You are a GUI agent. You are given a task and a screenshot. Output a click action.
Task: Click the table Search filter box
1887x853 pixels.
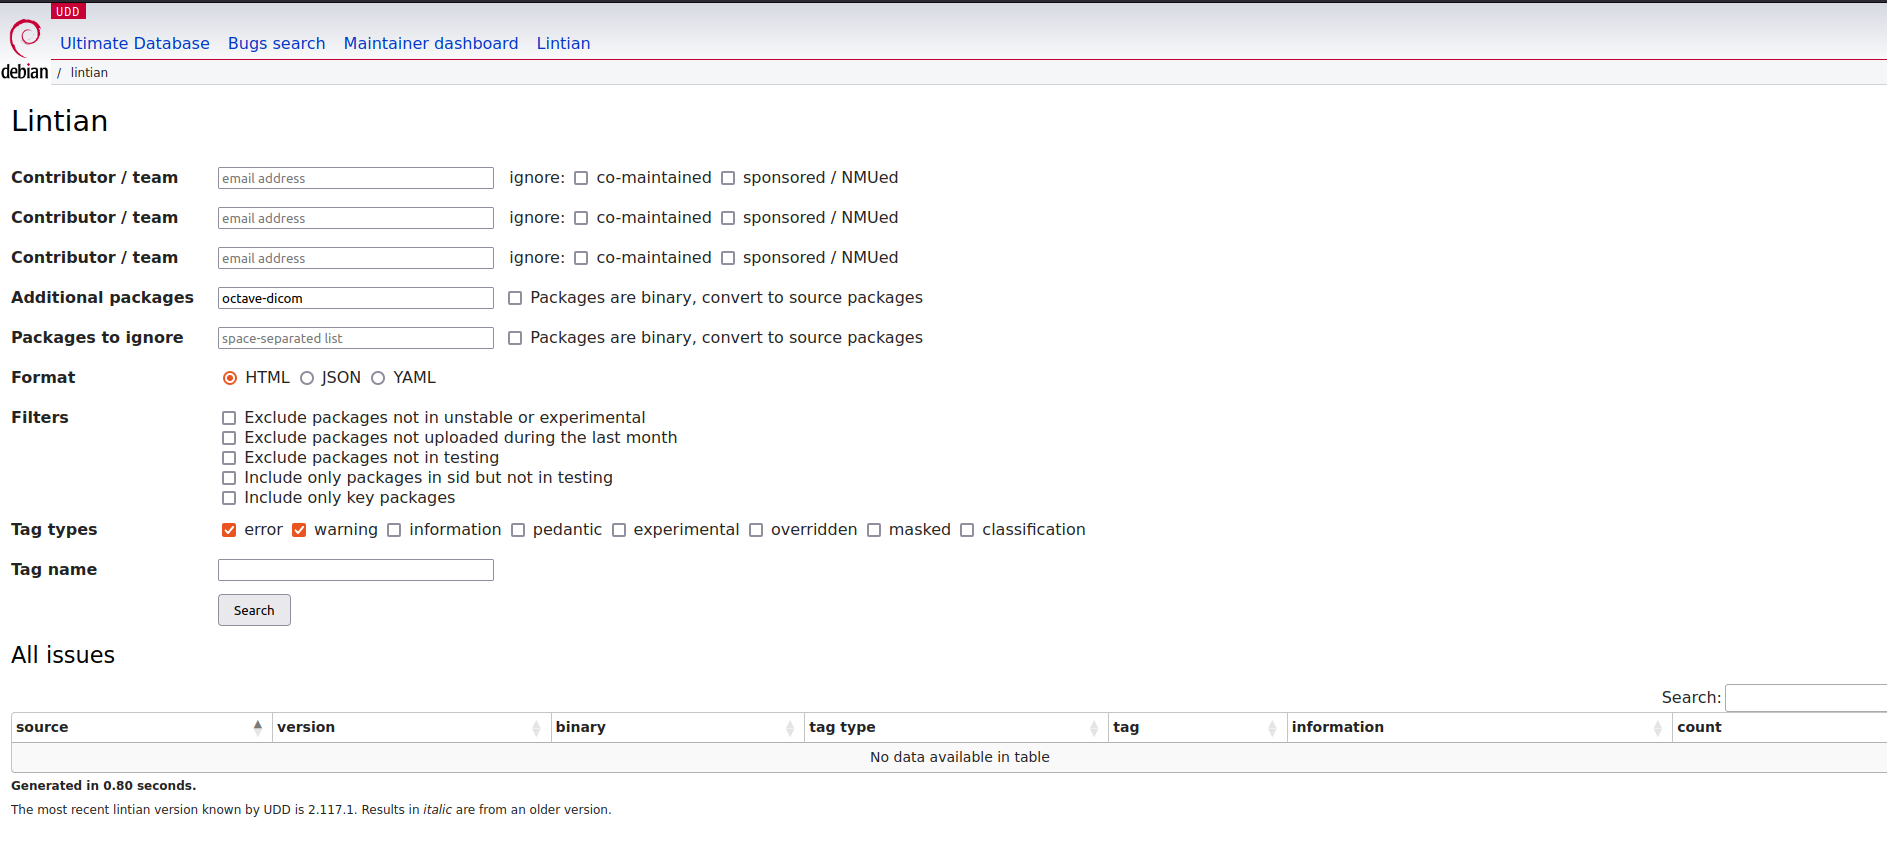[1806, 698]
